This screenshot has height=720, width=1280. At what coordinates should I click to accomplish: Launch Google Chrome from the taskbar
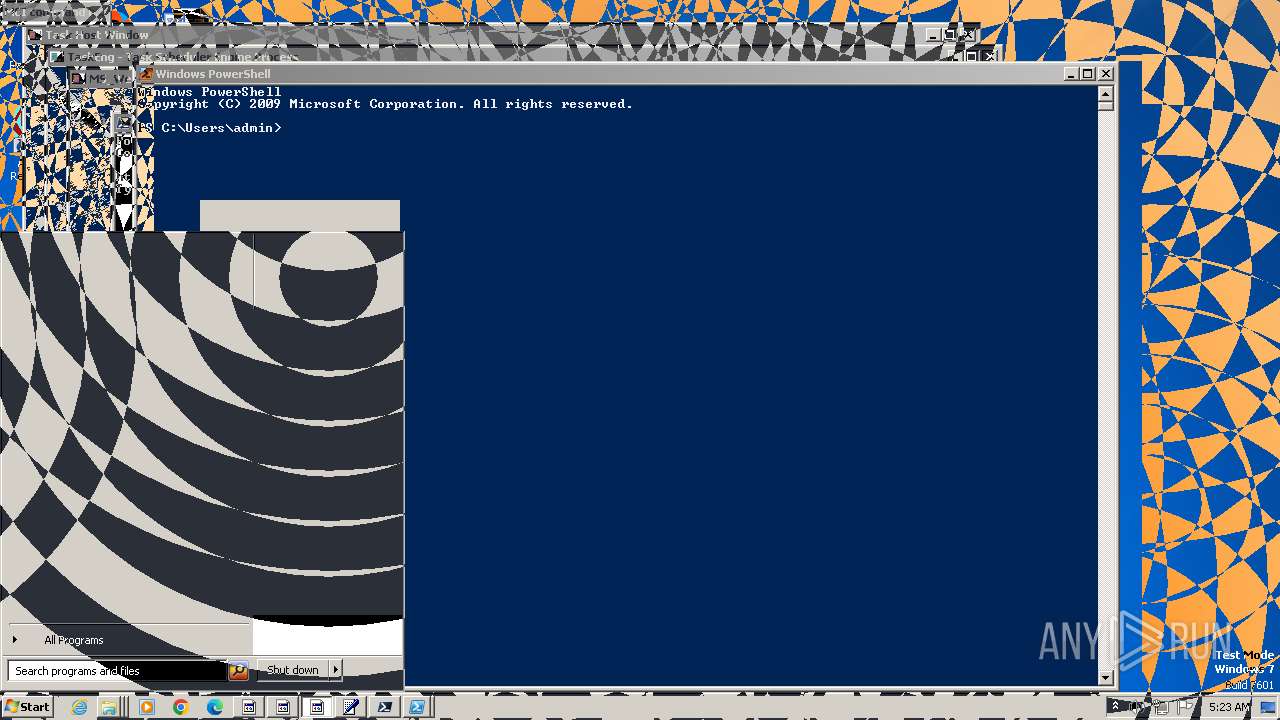(x=180, y=707)
